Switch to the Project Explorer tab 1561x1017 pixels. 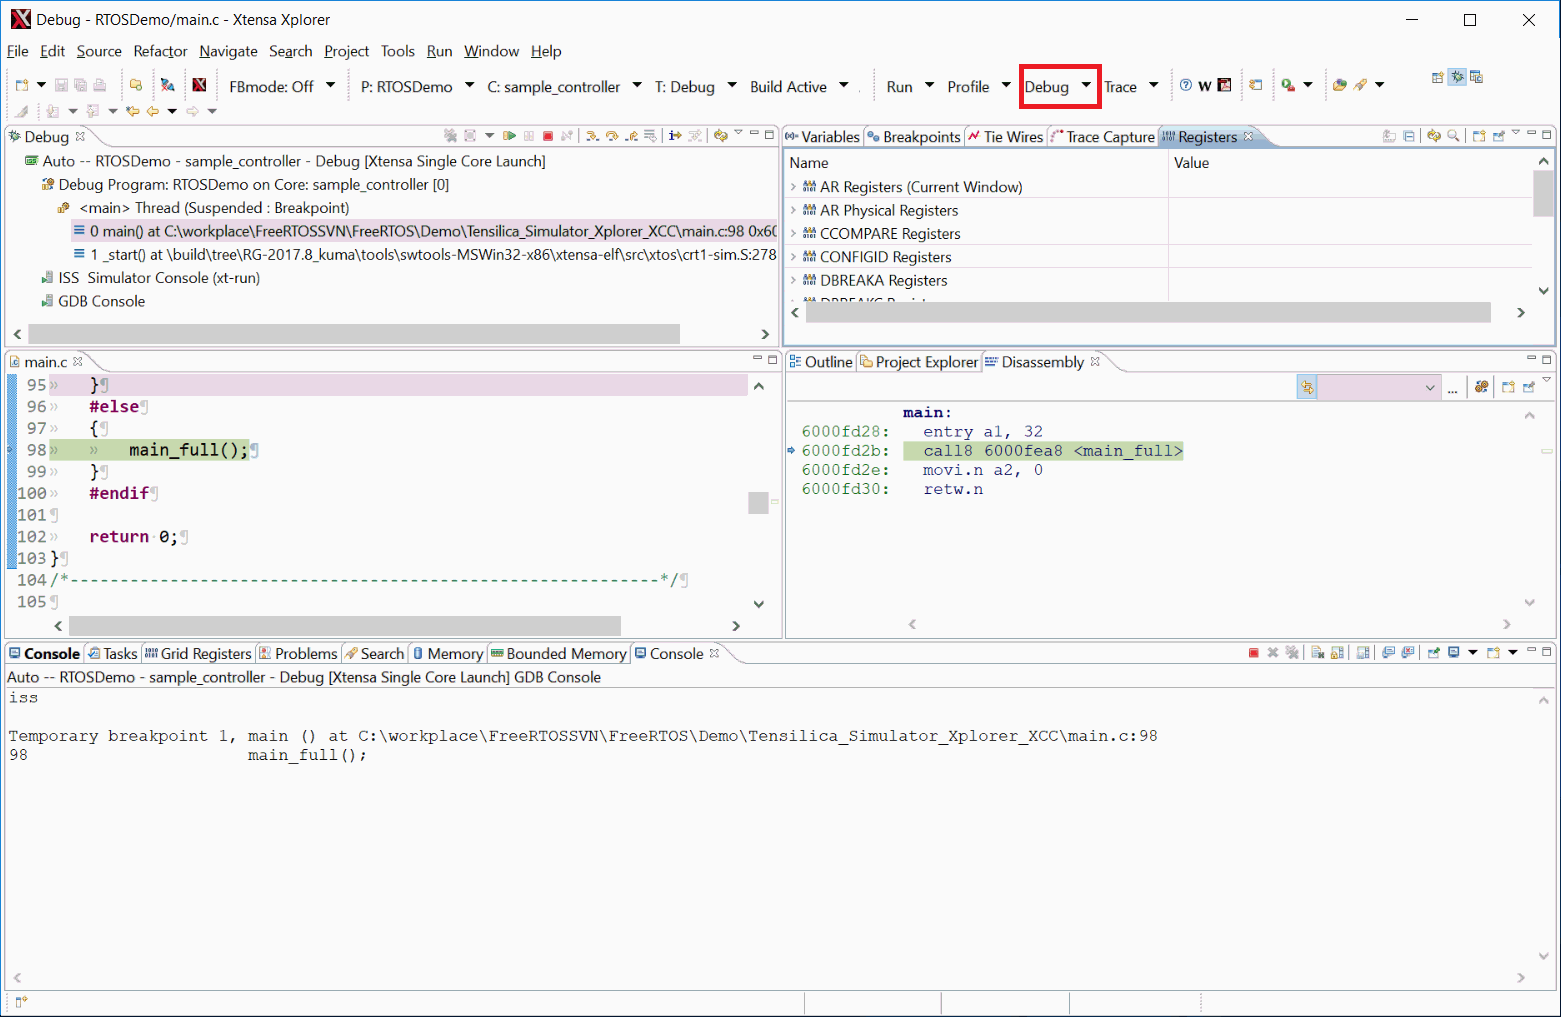pyautogui.click(x=919, y=362)
